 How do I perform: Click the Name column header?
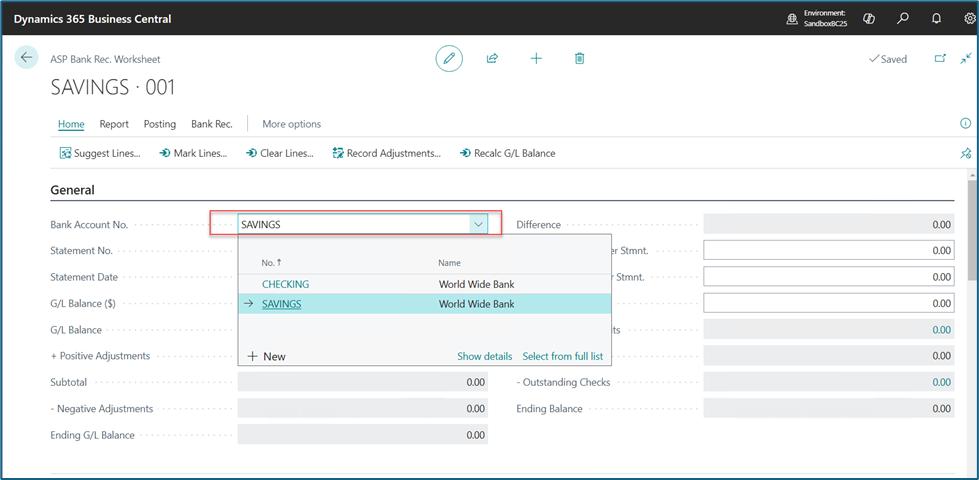click(450, 263)
